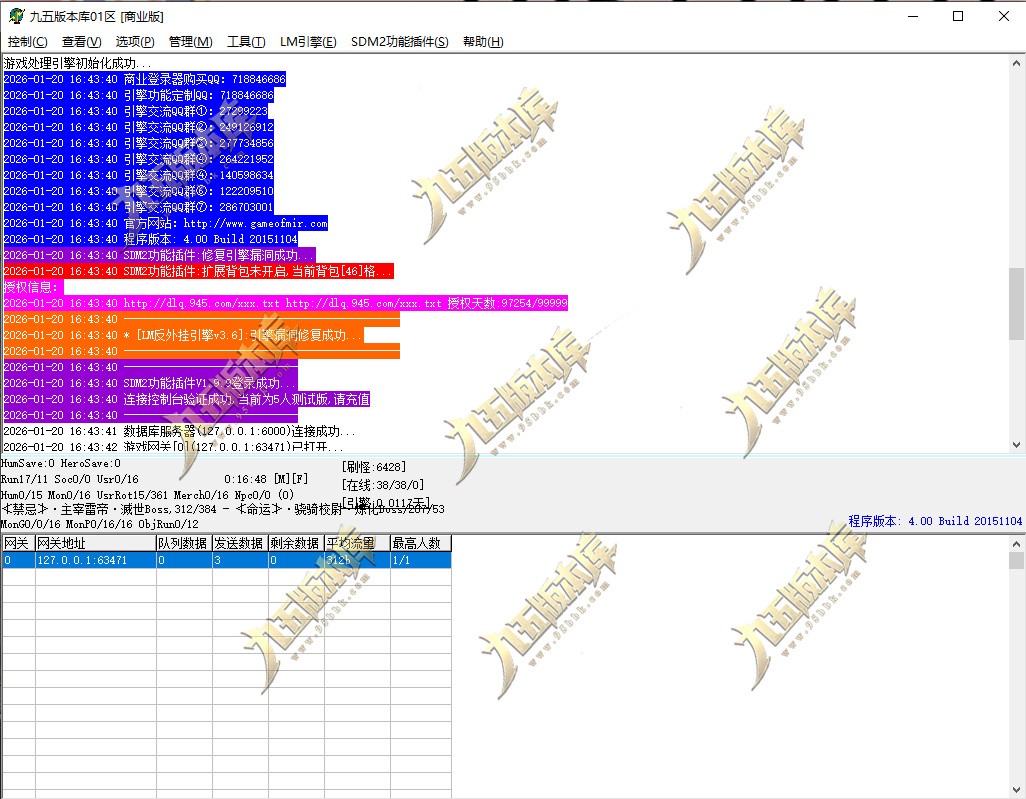The width and height of the screenshot is (1026, 799).
Task: Click the gateway list scroll up arrow
Action: point(1016,544)
